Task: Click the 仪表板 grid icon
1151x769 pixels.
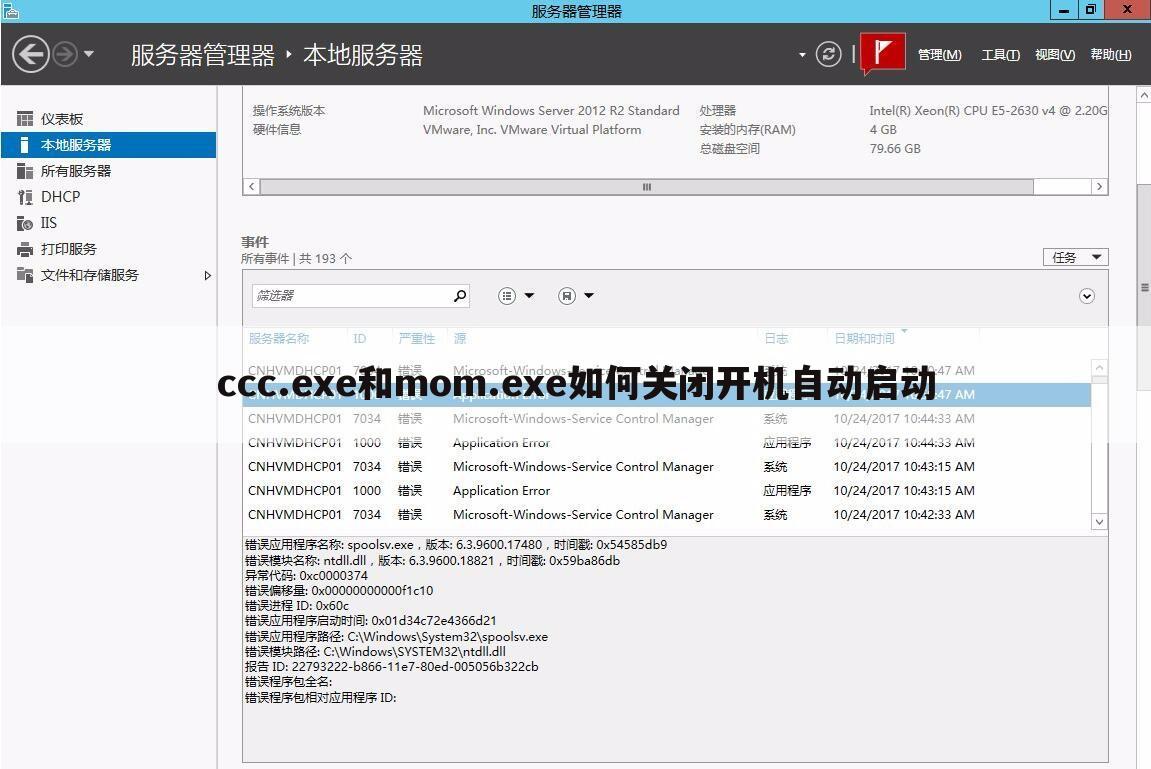Action: tap(25, 119)
